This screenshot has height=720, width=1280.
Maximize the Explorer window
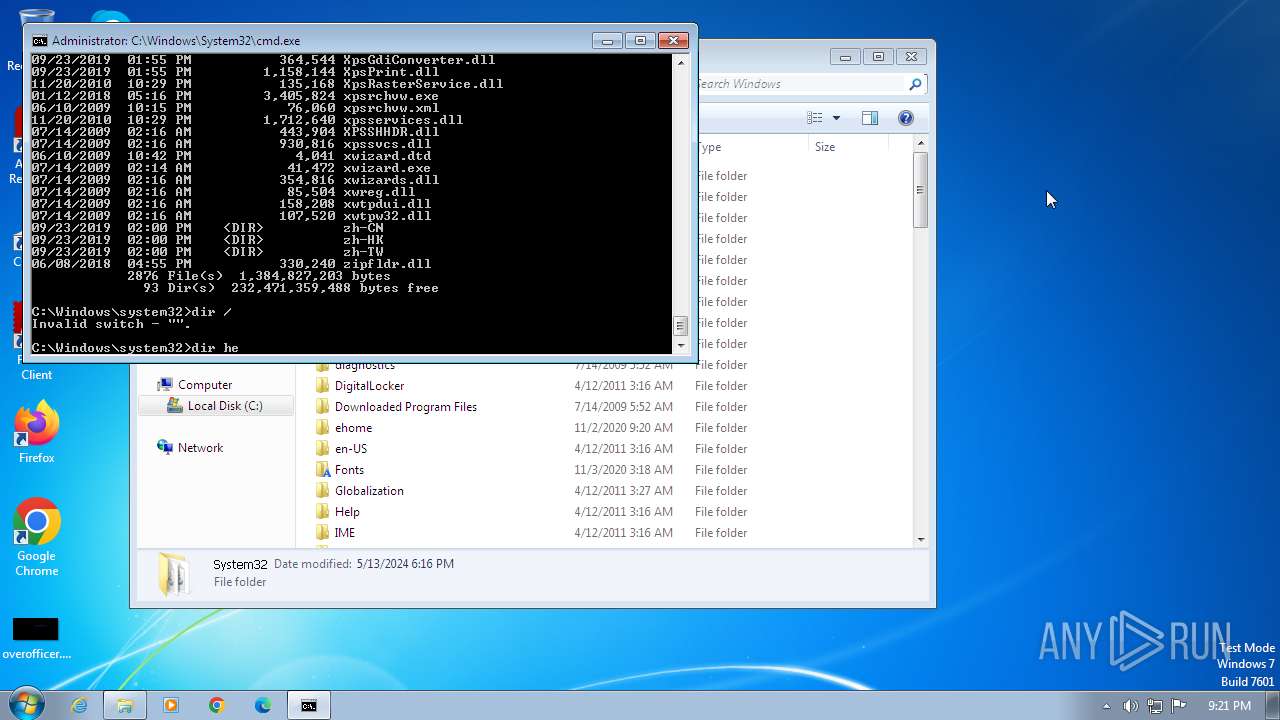(878, 57)
